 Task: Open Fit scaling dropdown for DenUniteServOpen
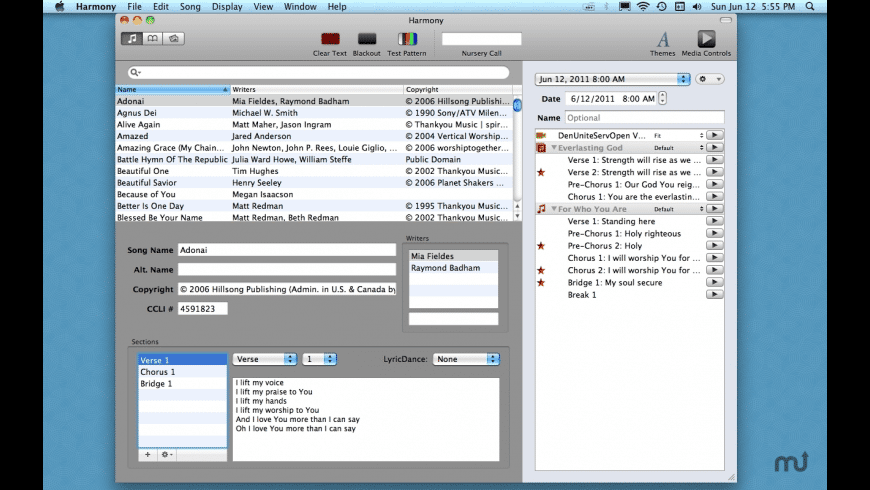tap(678, 135)
